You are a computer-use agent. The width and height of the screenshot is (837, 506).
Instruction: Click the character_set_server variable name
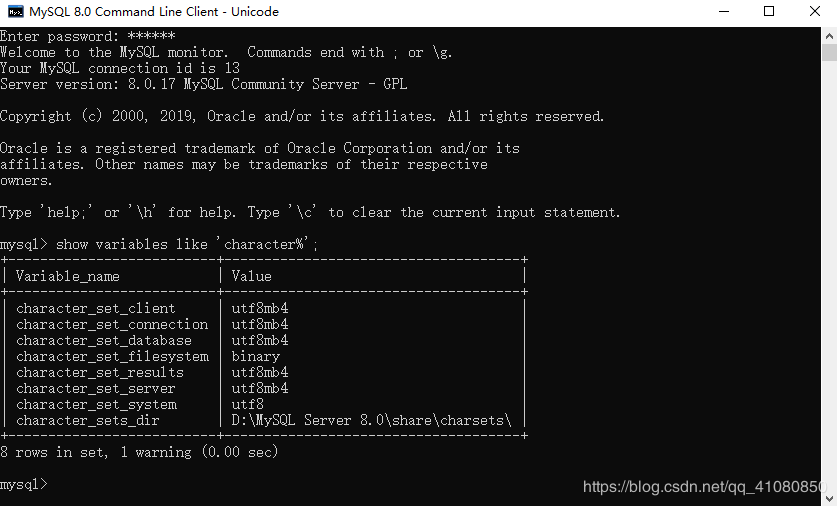point(96,388)
